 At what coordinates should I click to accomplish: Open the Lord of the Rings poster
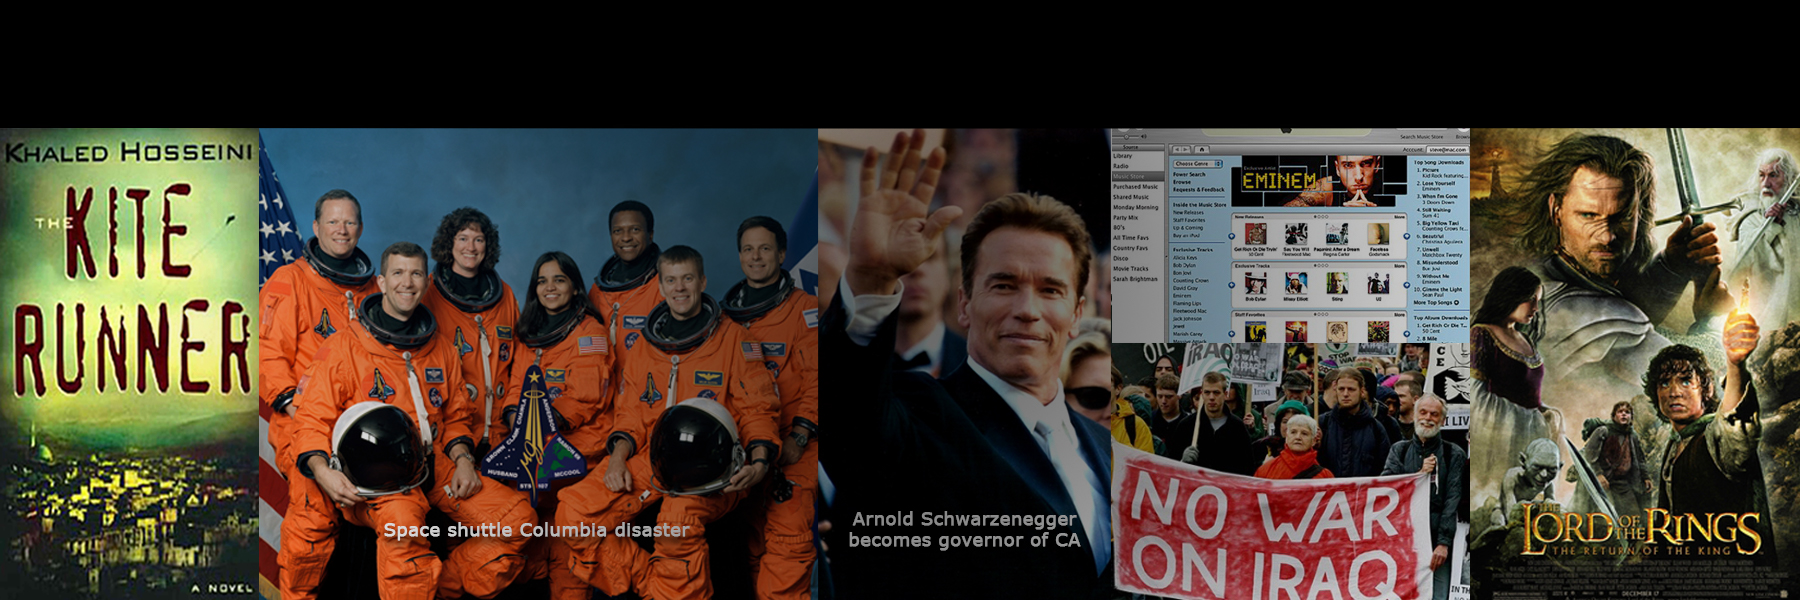click(x=1635, y=364)
